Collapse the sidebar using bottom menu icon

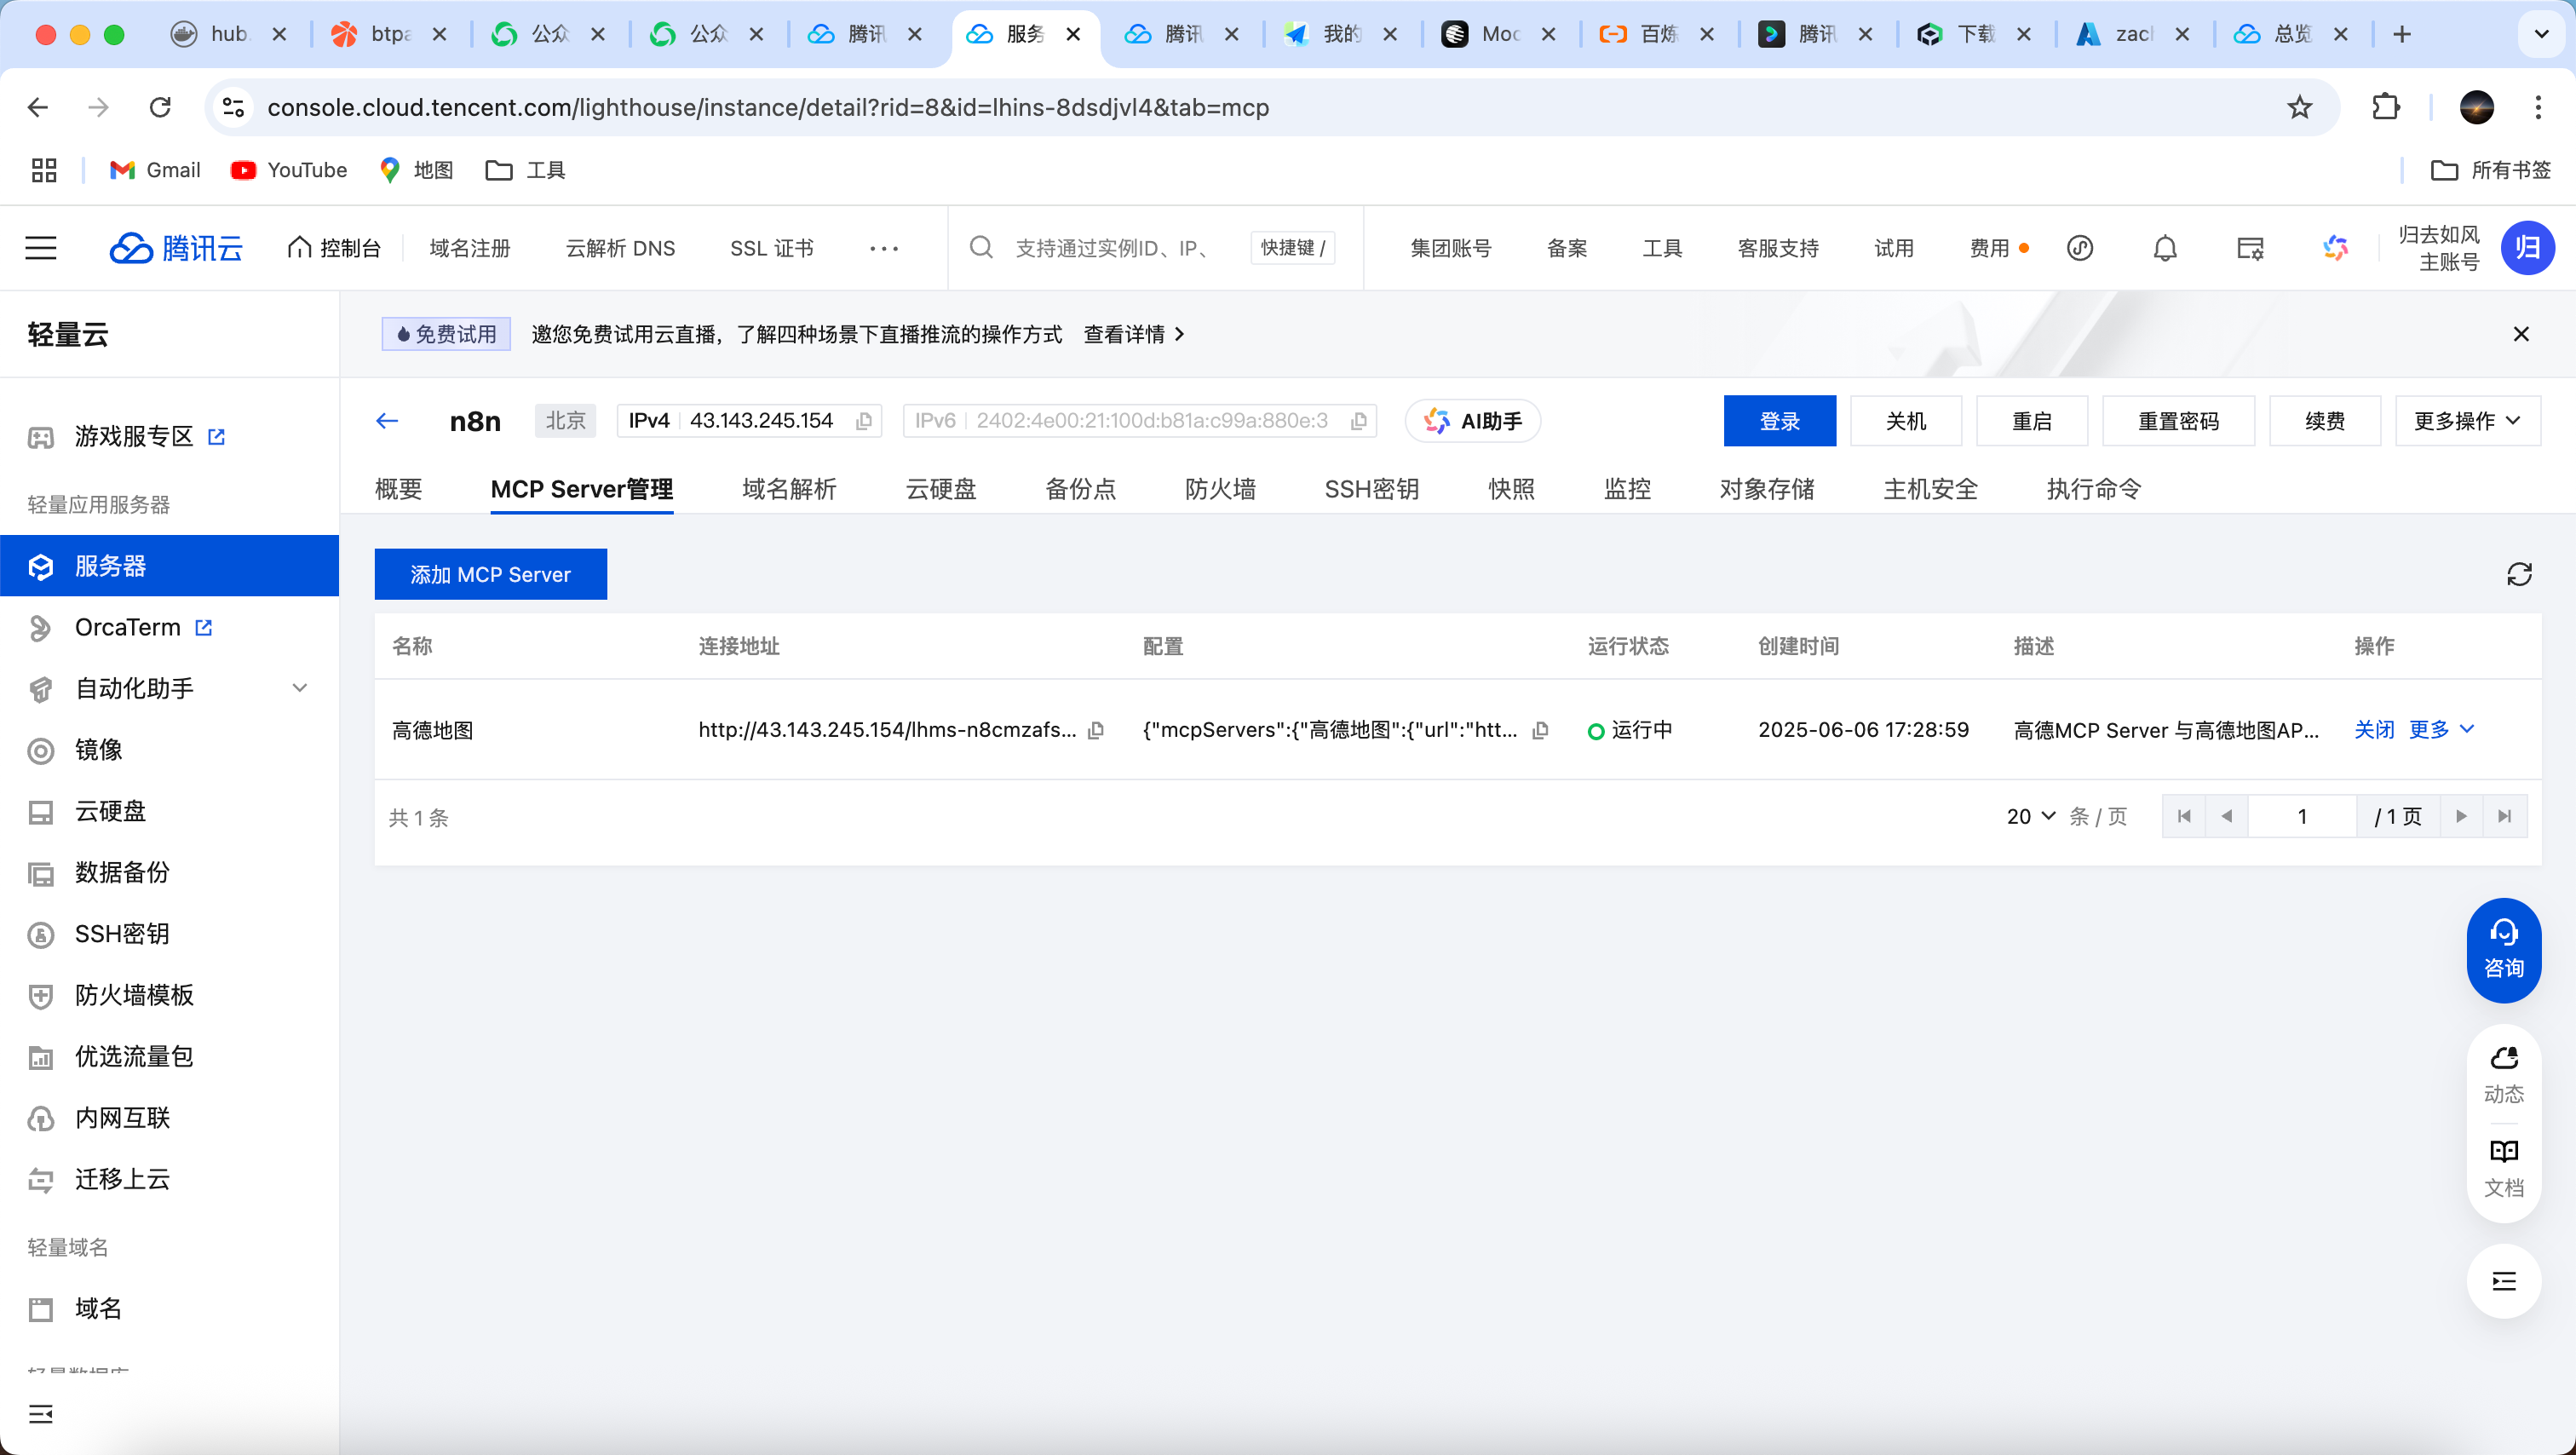click(41, 1414)
